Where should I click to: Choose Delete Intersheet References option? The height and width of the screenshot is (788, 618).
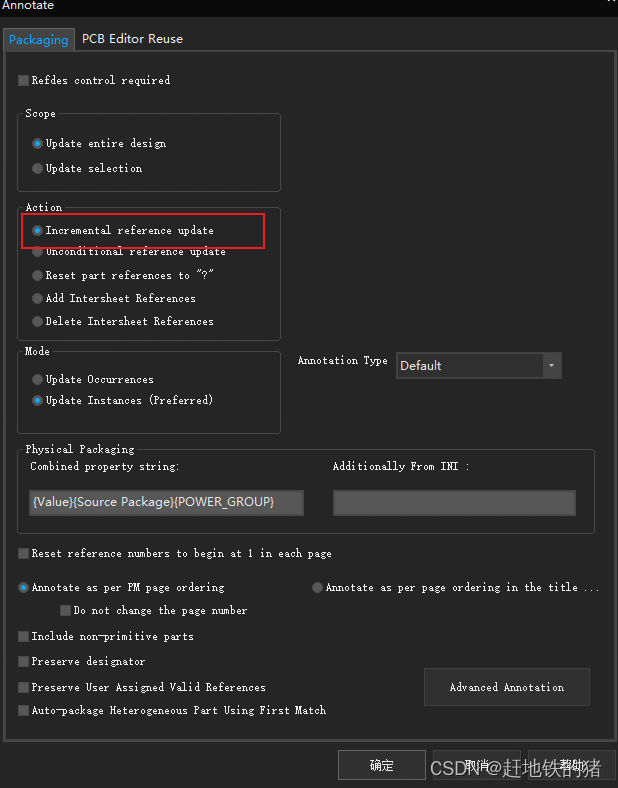37,322
